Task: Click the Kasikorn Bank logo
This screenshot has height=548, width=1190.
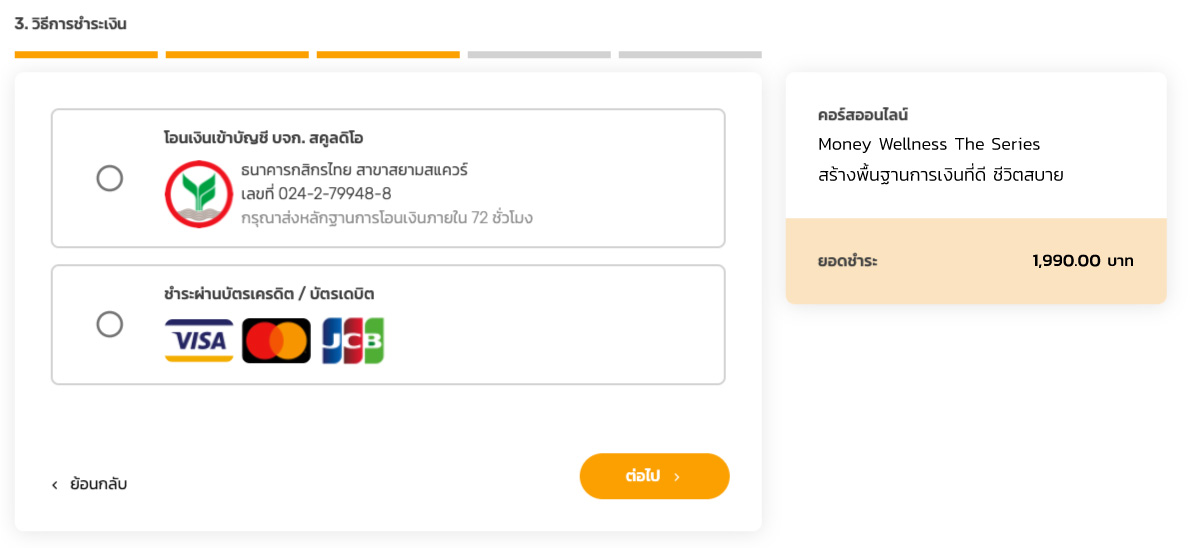Action: pyautogui.click(x=199, y=194)
